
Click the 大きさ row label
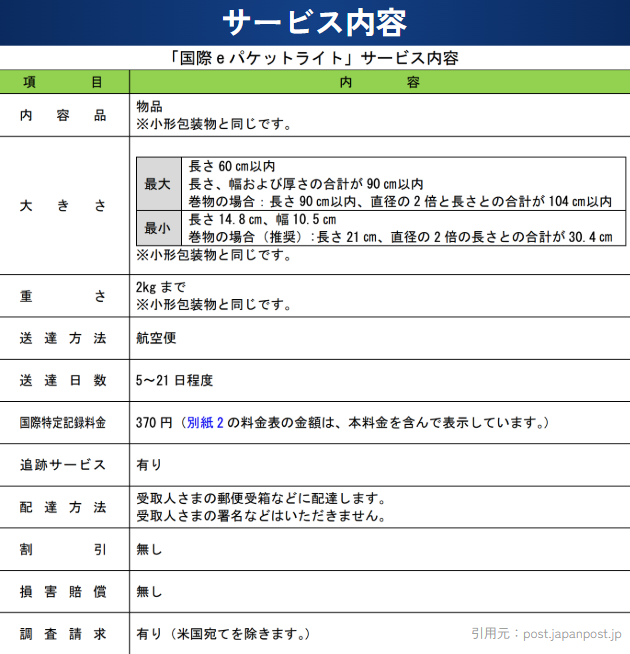(x=63, y=206)
